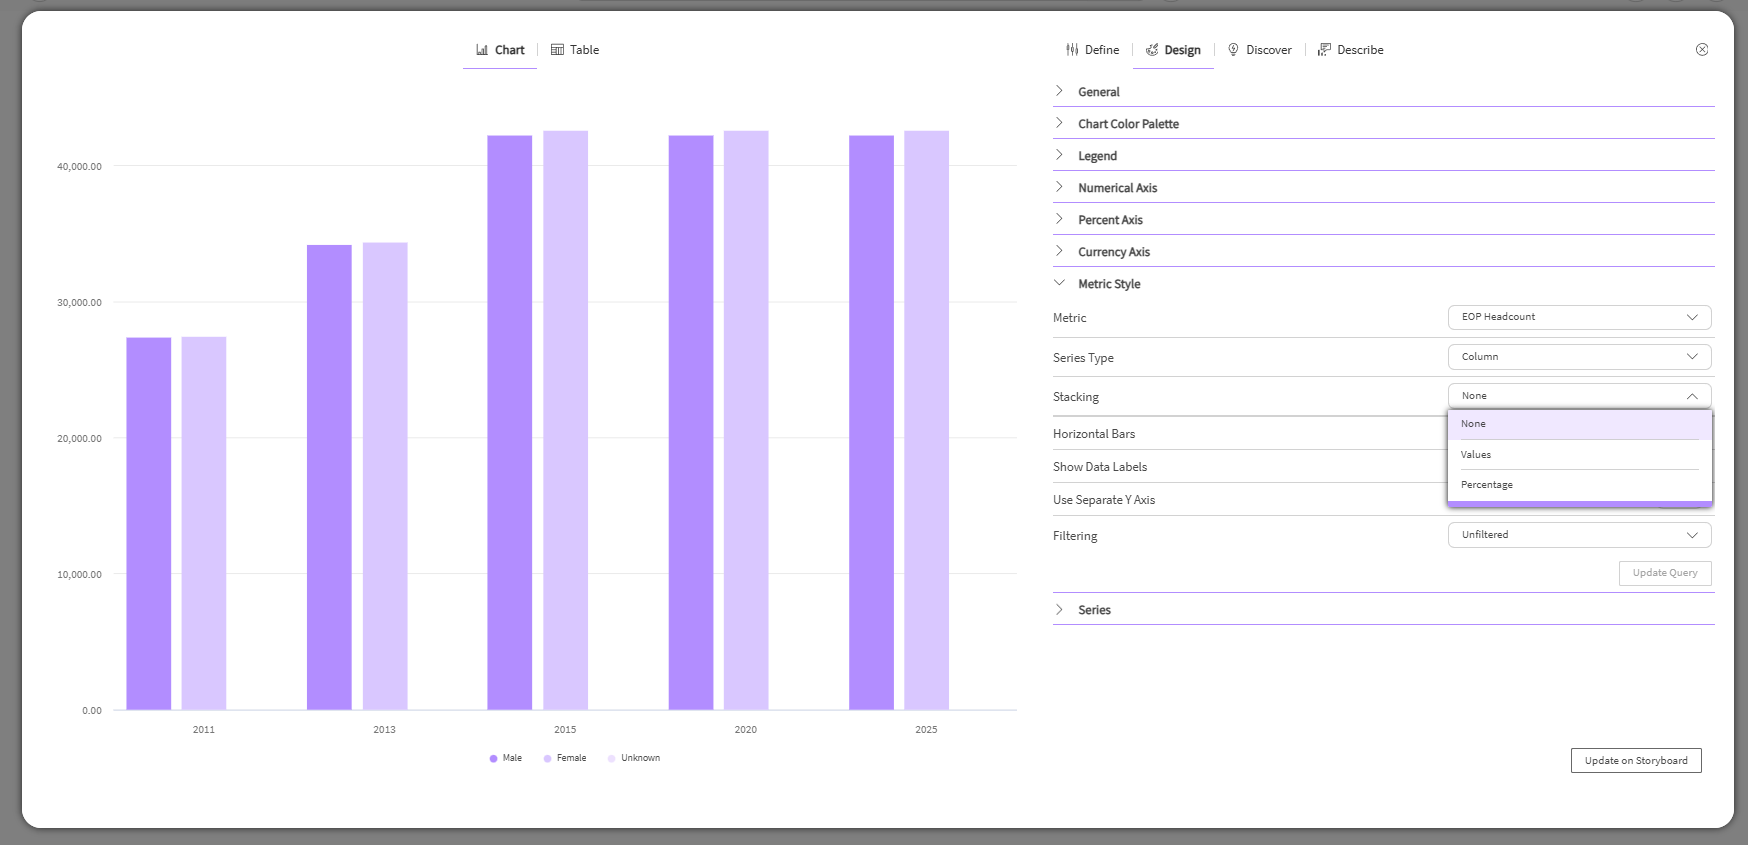Expand the Chart Color Palette section
The height and width of the screenshot is (845, 1748).
[x=1128, y=124]
